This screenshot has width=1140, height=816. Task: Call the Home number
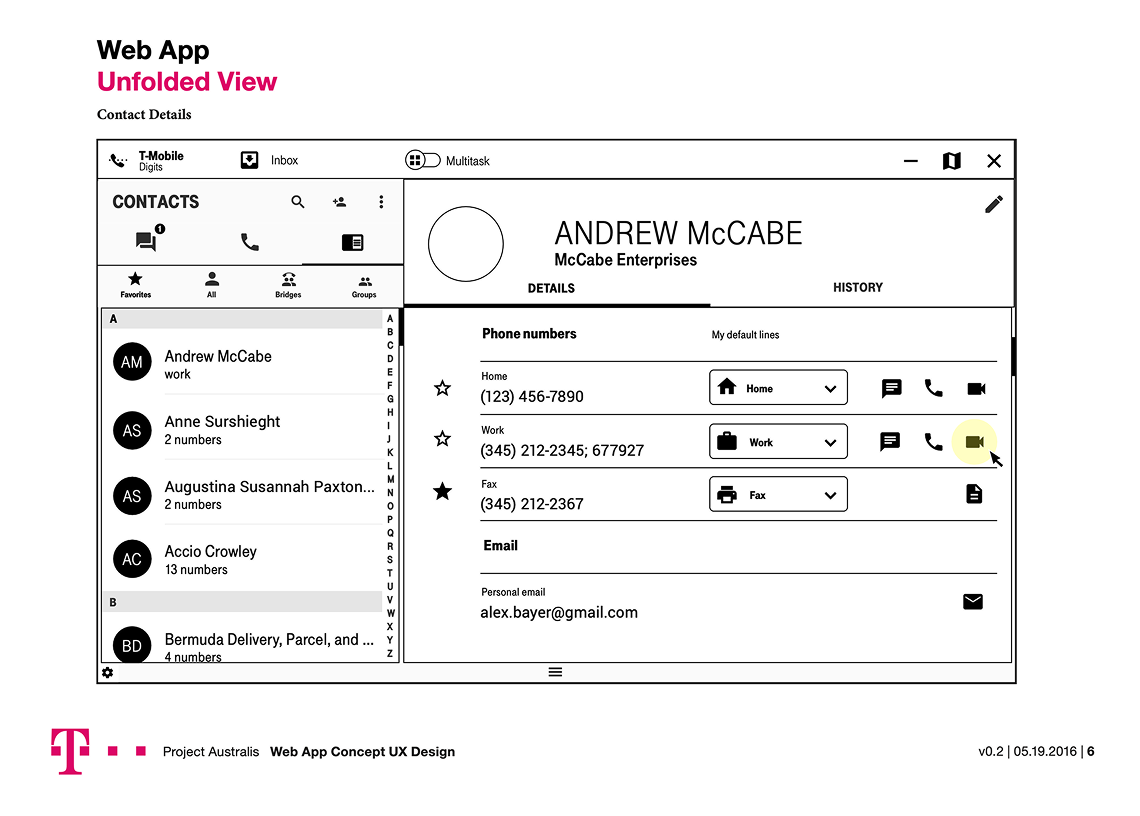coord(934,388)
